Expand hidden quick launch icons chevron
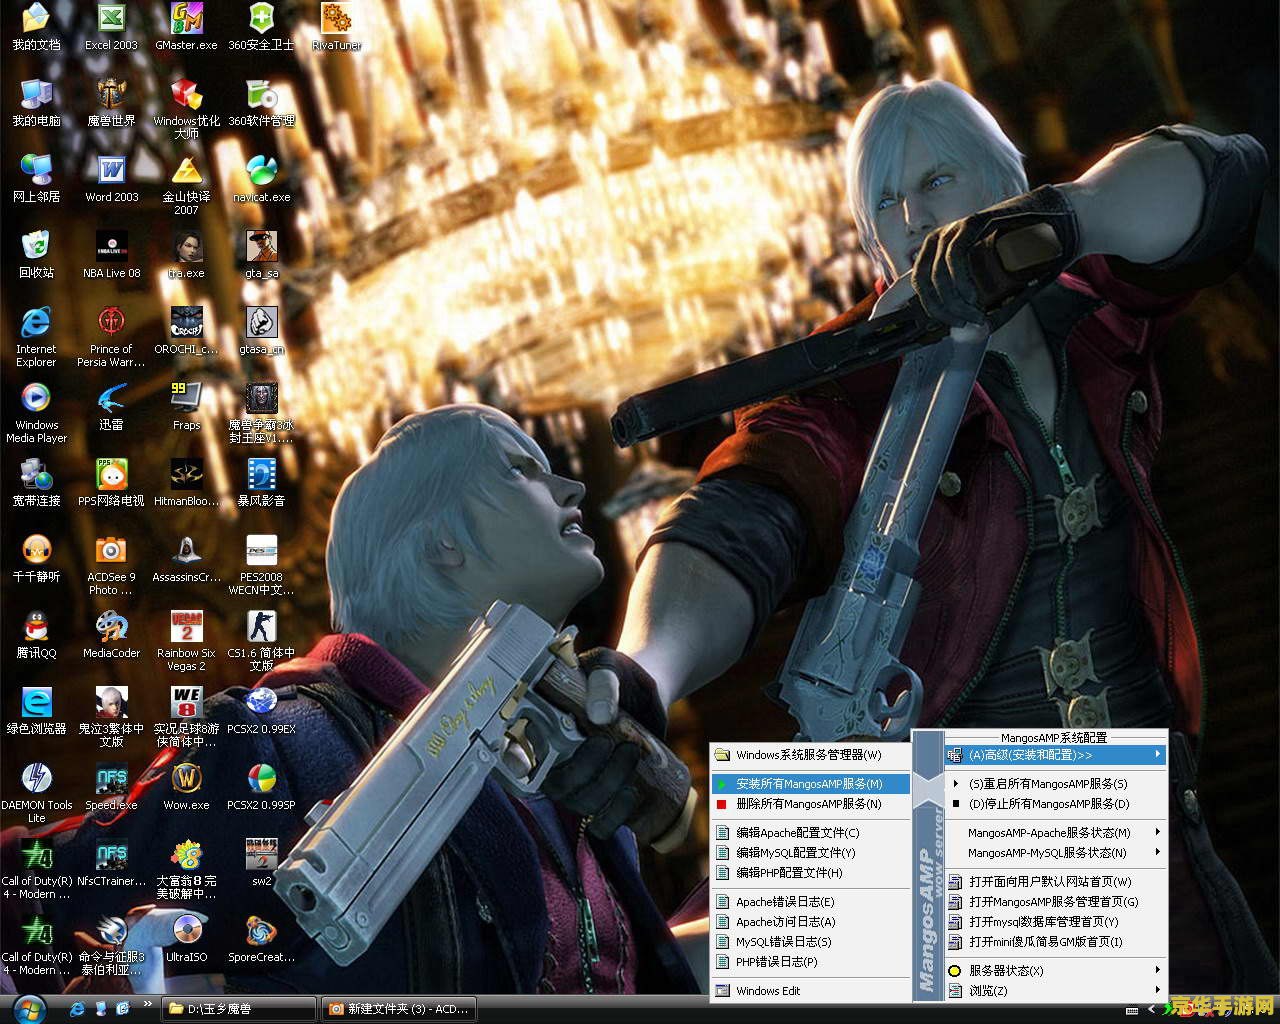 click(x=148, y=1004)
